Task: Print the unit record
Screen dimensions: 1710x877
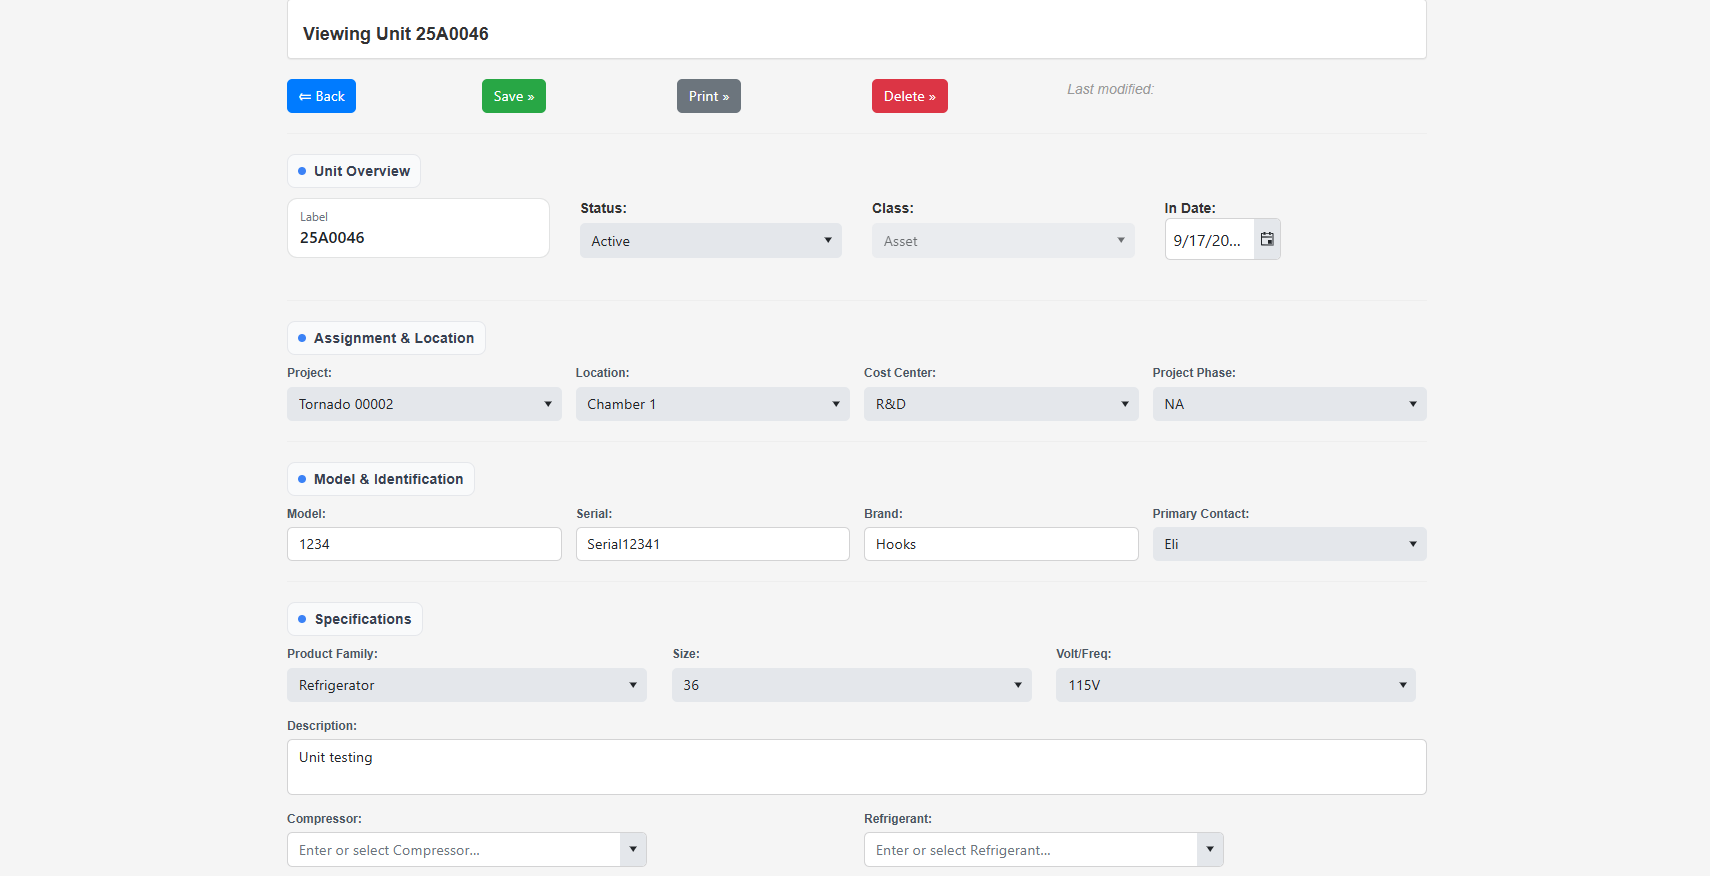Action: click(x=708, y=96)
